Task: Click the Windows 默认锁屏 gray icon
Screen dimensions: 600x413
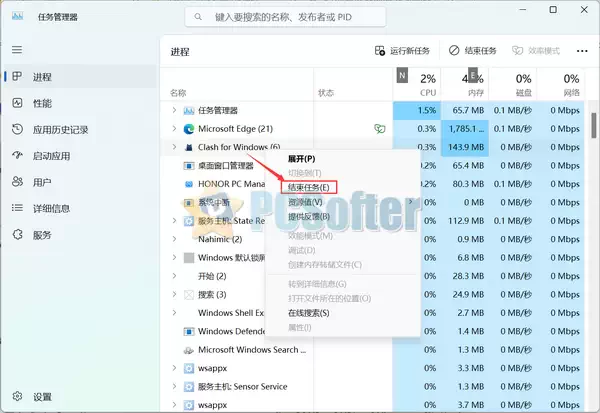Action: (189, 258)
